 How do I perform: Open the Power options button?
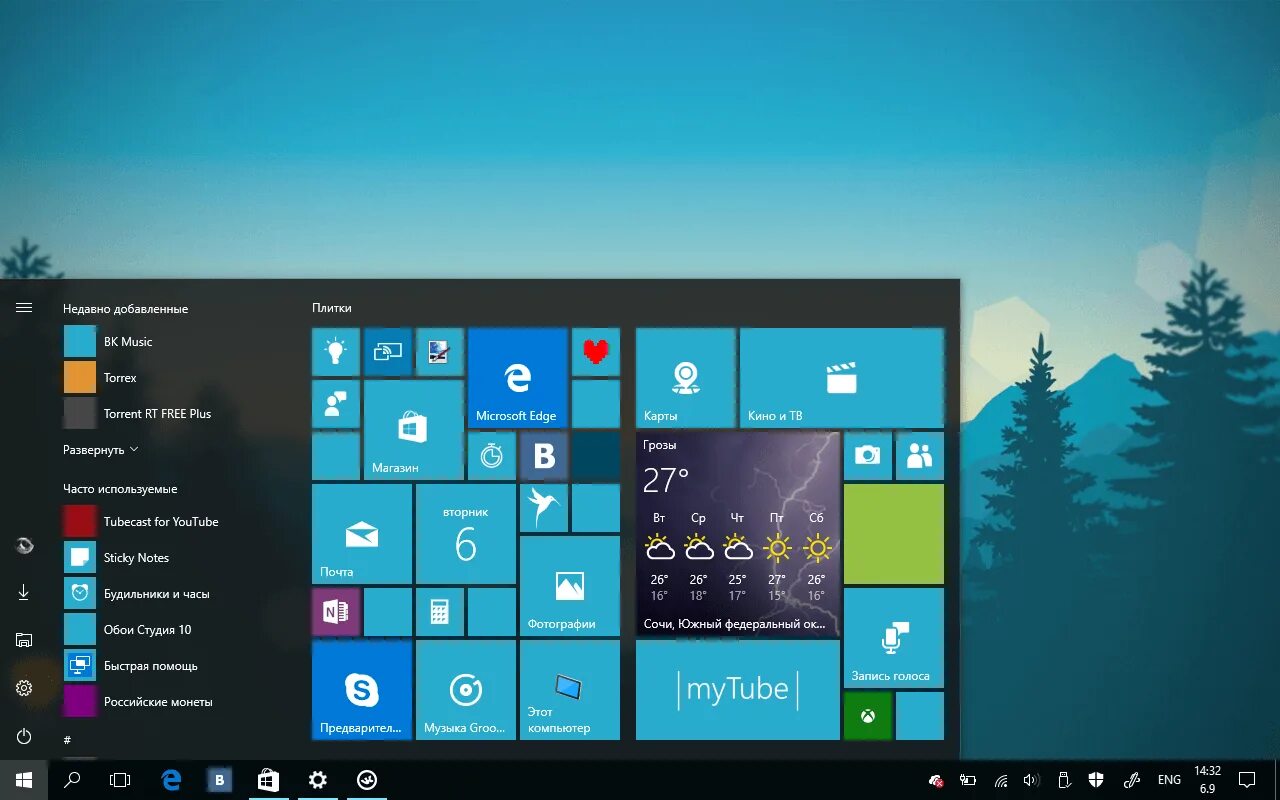(x=24, y=736)
